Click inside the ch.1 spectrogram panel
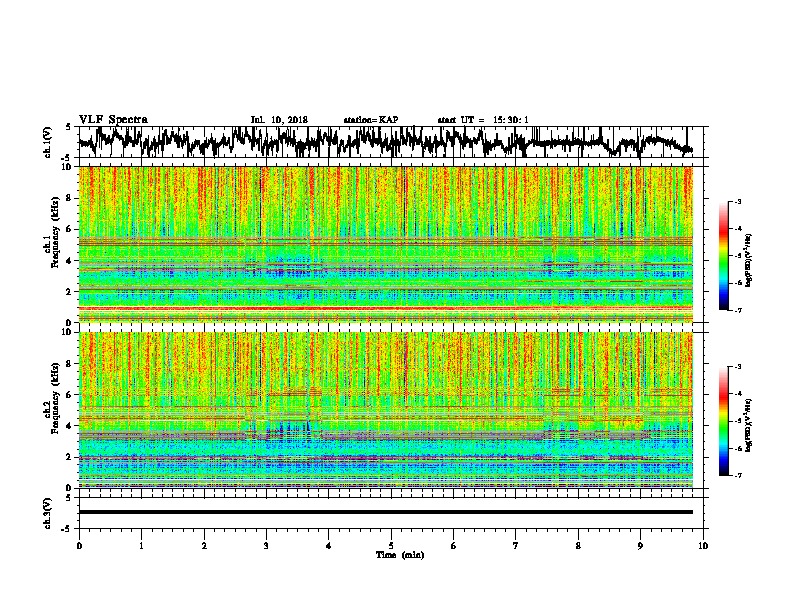The image size is (792, 612). (386, 244)
